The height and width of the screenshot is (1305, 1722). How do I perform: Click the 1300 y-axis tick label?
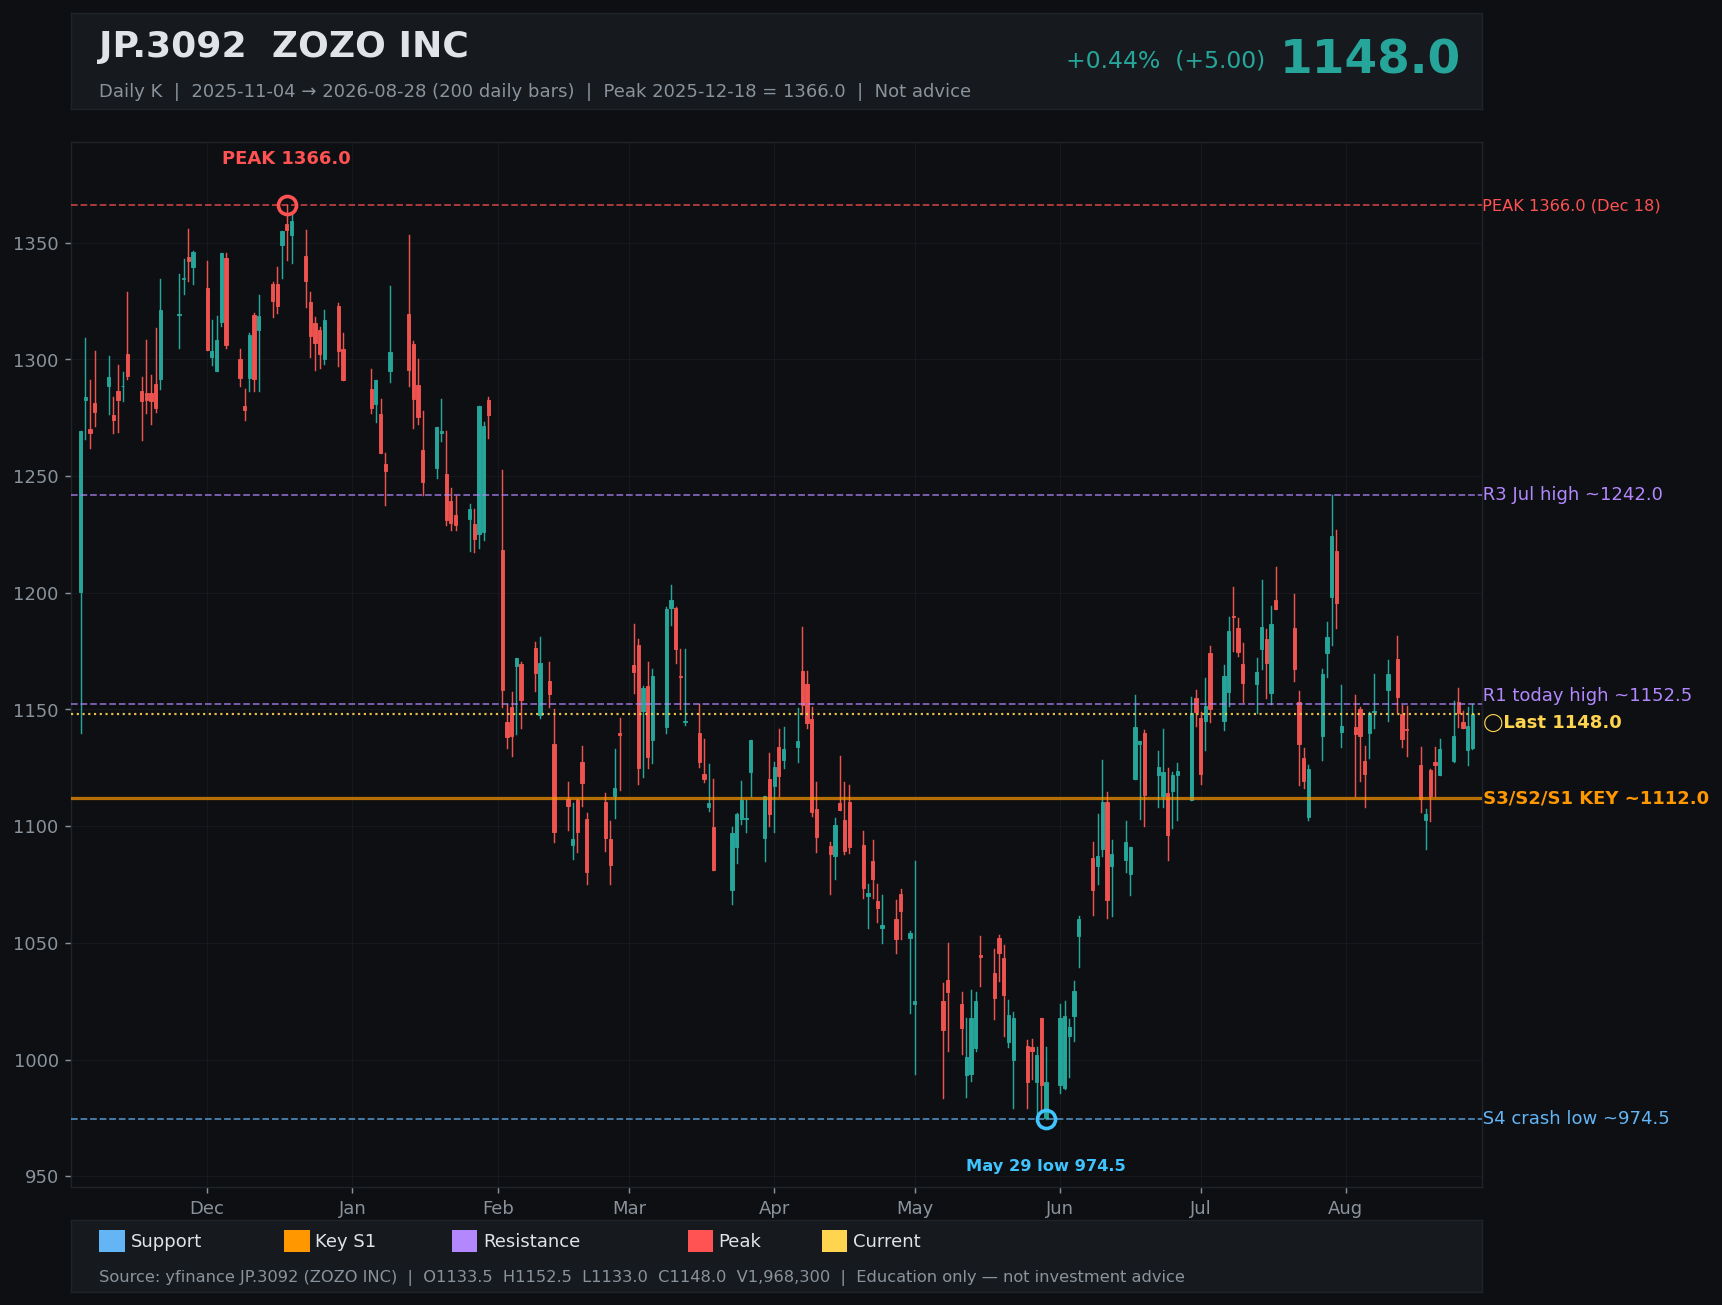(35, 360)
